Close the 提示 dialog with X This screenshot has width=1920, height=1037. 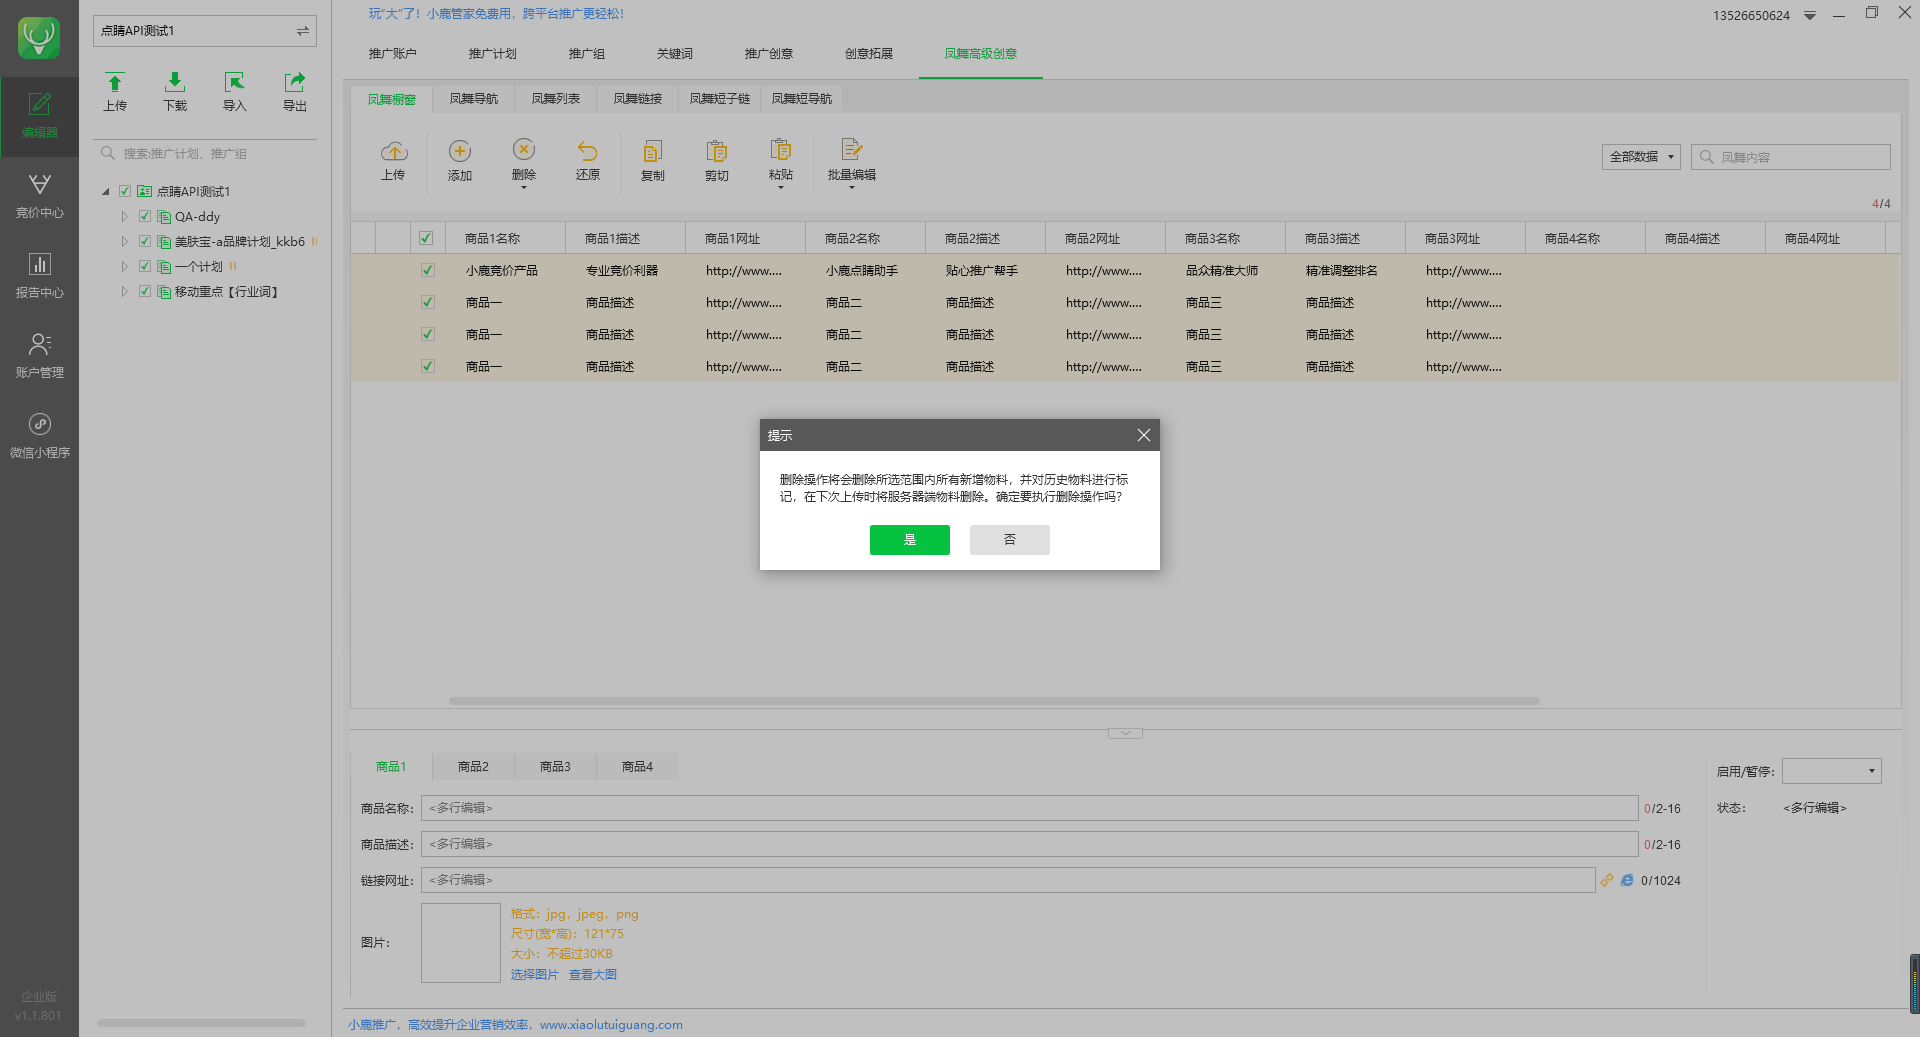tap(1144, 435)
